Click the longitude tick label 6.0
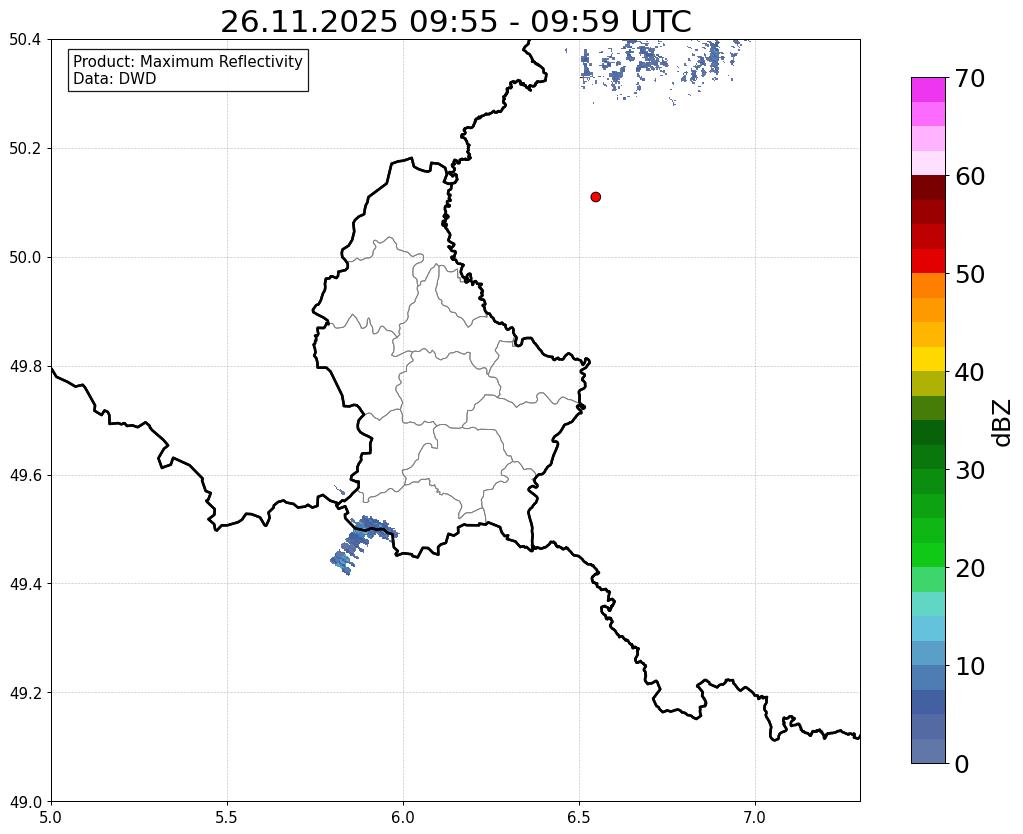This screenshot has width=1023, height=834. [403, 817]
